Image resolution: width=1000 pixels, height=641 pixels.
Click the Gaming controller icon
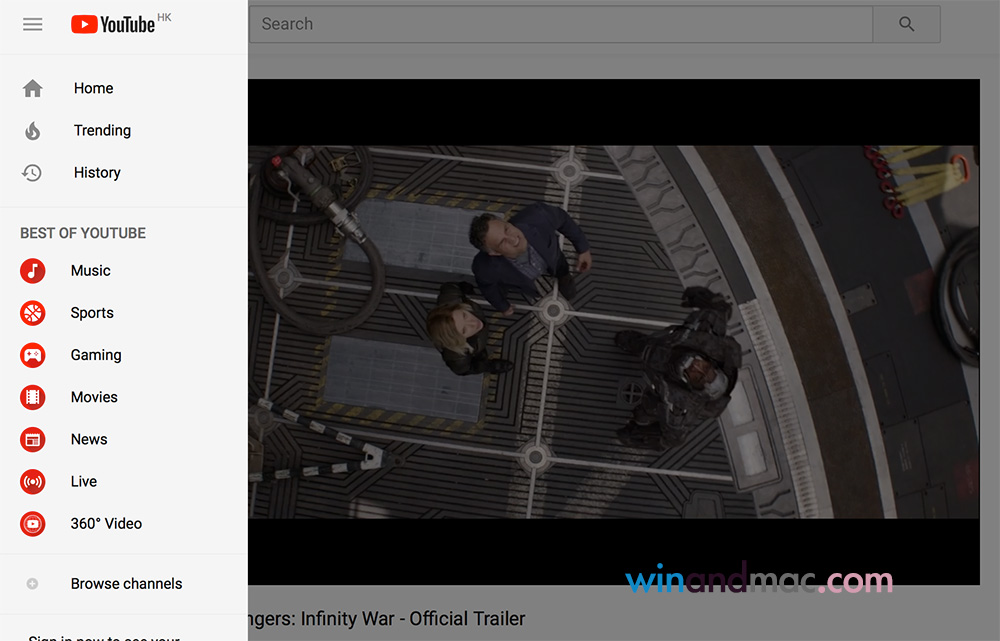click(x=33, y=355)
